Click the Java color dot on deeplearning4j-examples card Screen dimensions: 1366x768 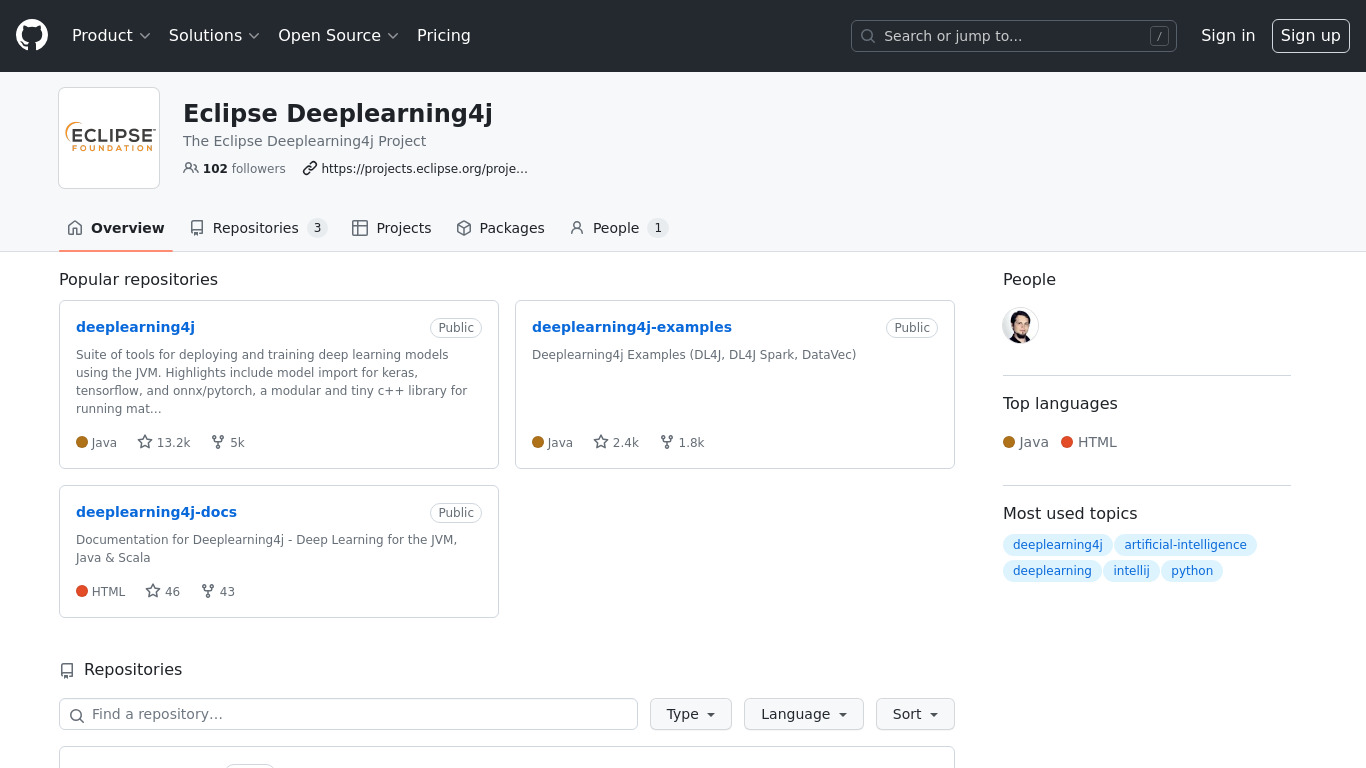pyautogui.click(x=538, y=442)
